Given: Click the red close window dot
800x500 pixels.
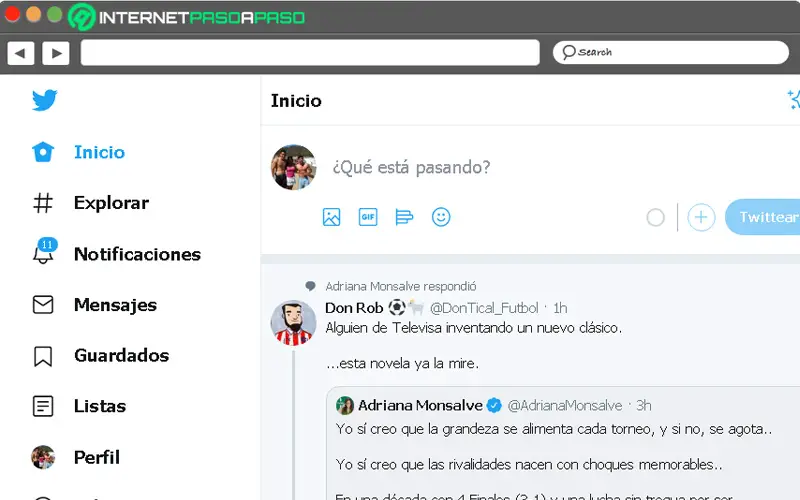Looking at the screenshot, I should 12,14.
